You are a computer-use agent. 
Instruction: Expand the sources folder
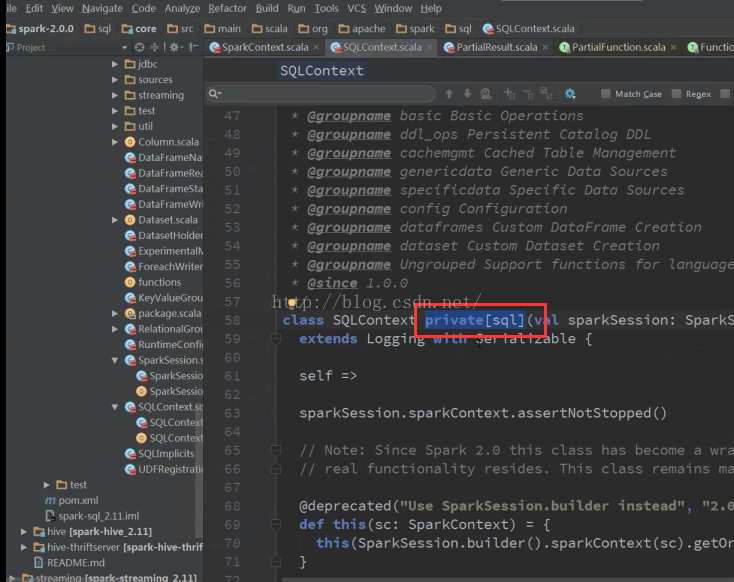coord(115,80)
